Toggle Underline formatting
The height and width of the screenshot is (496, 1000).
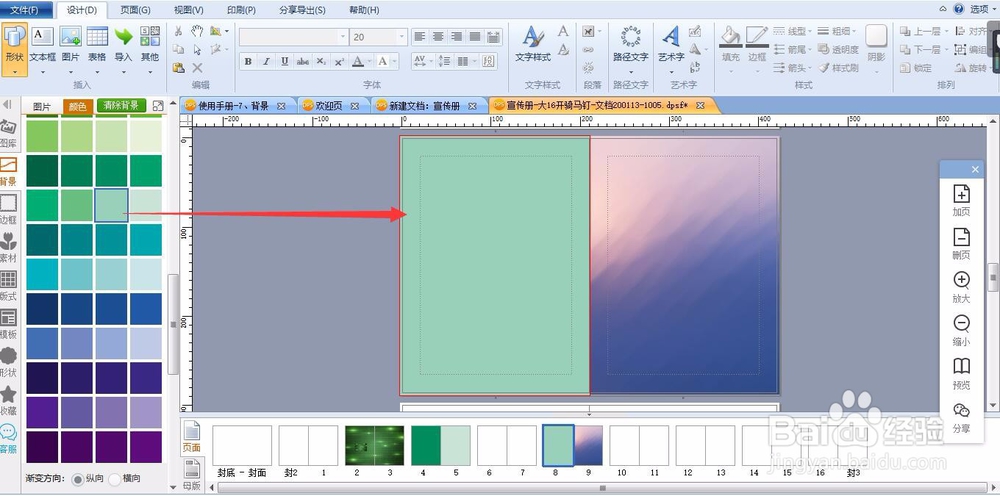pos(284,61)
